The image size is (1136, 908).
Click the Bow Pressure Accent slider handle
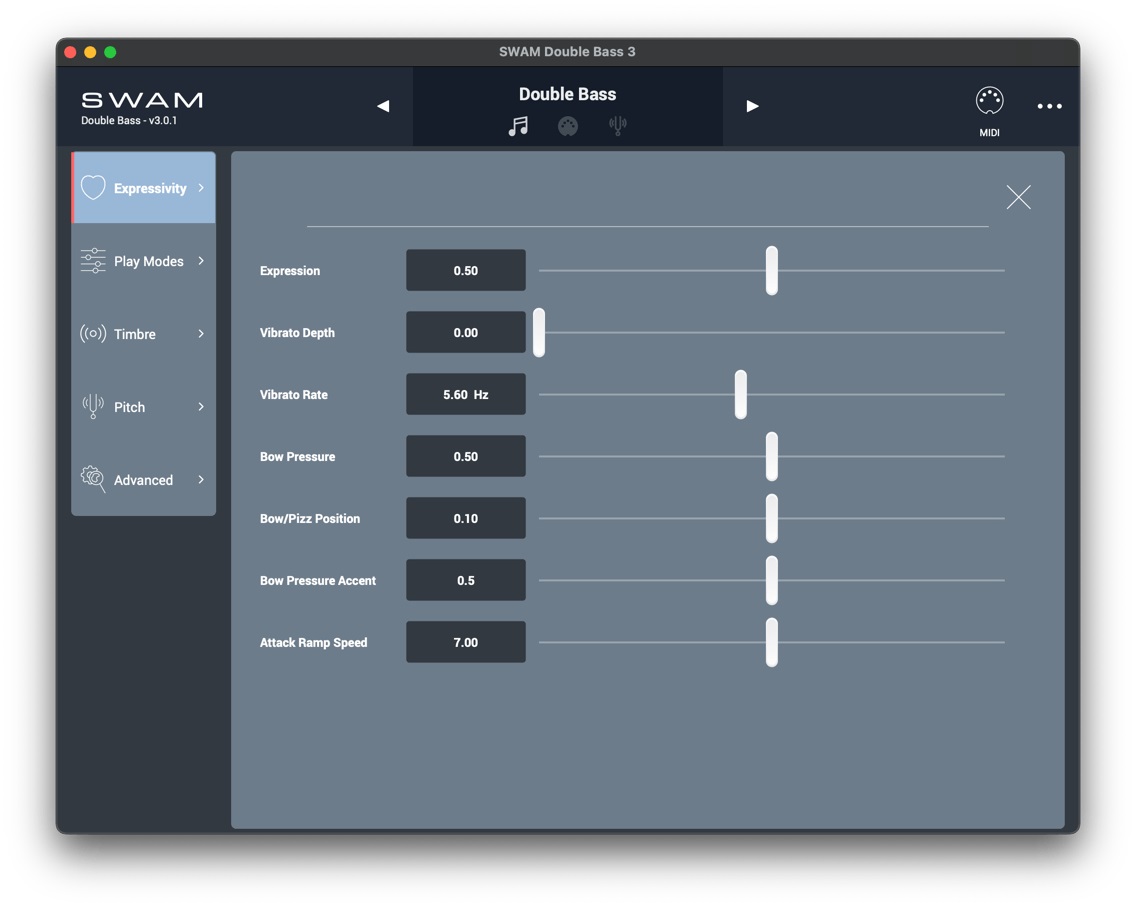772,580
